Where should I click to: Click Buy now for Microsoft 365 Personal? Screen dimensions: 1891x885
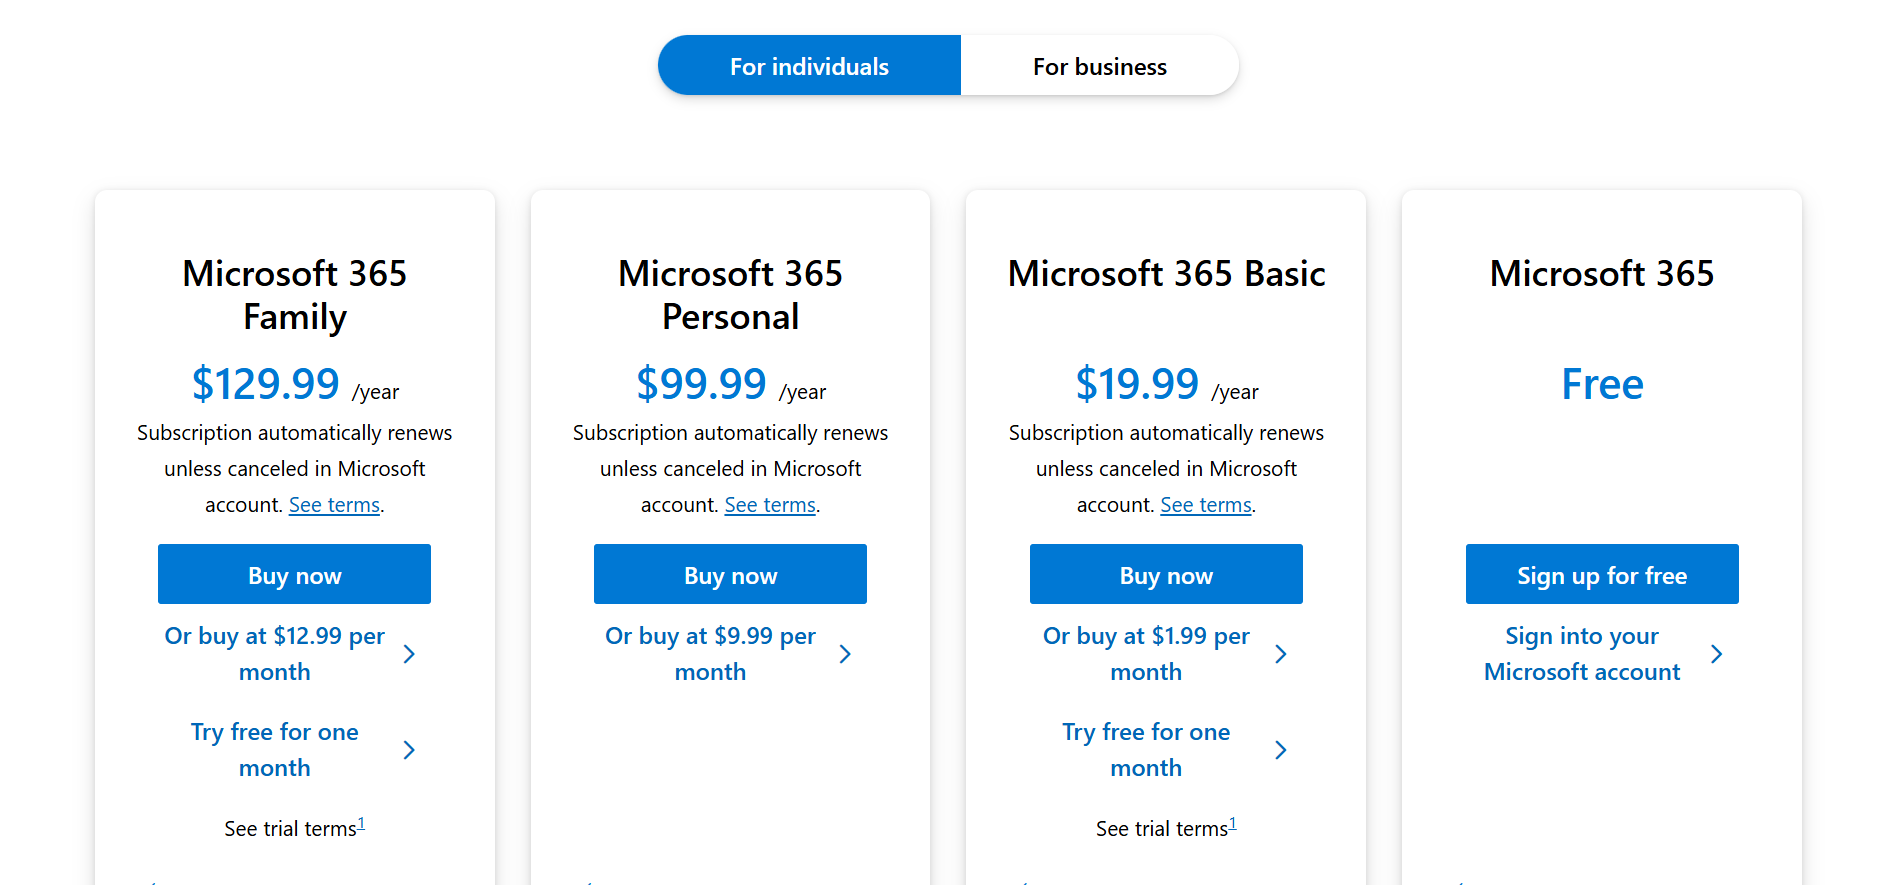pyautogui.click(x=730, y=574)
